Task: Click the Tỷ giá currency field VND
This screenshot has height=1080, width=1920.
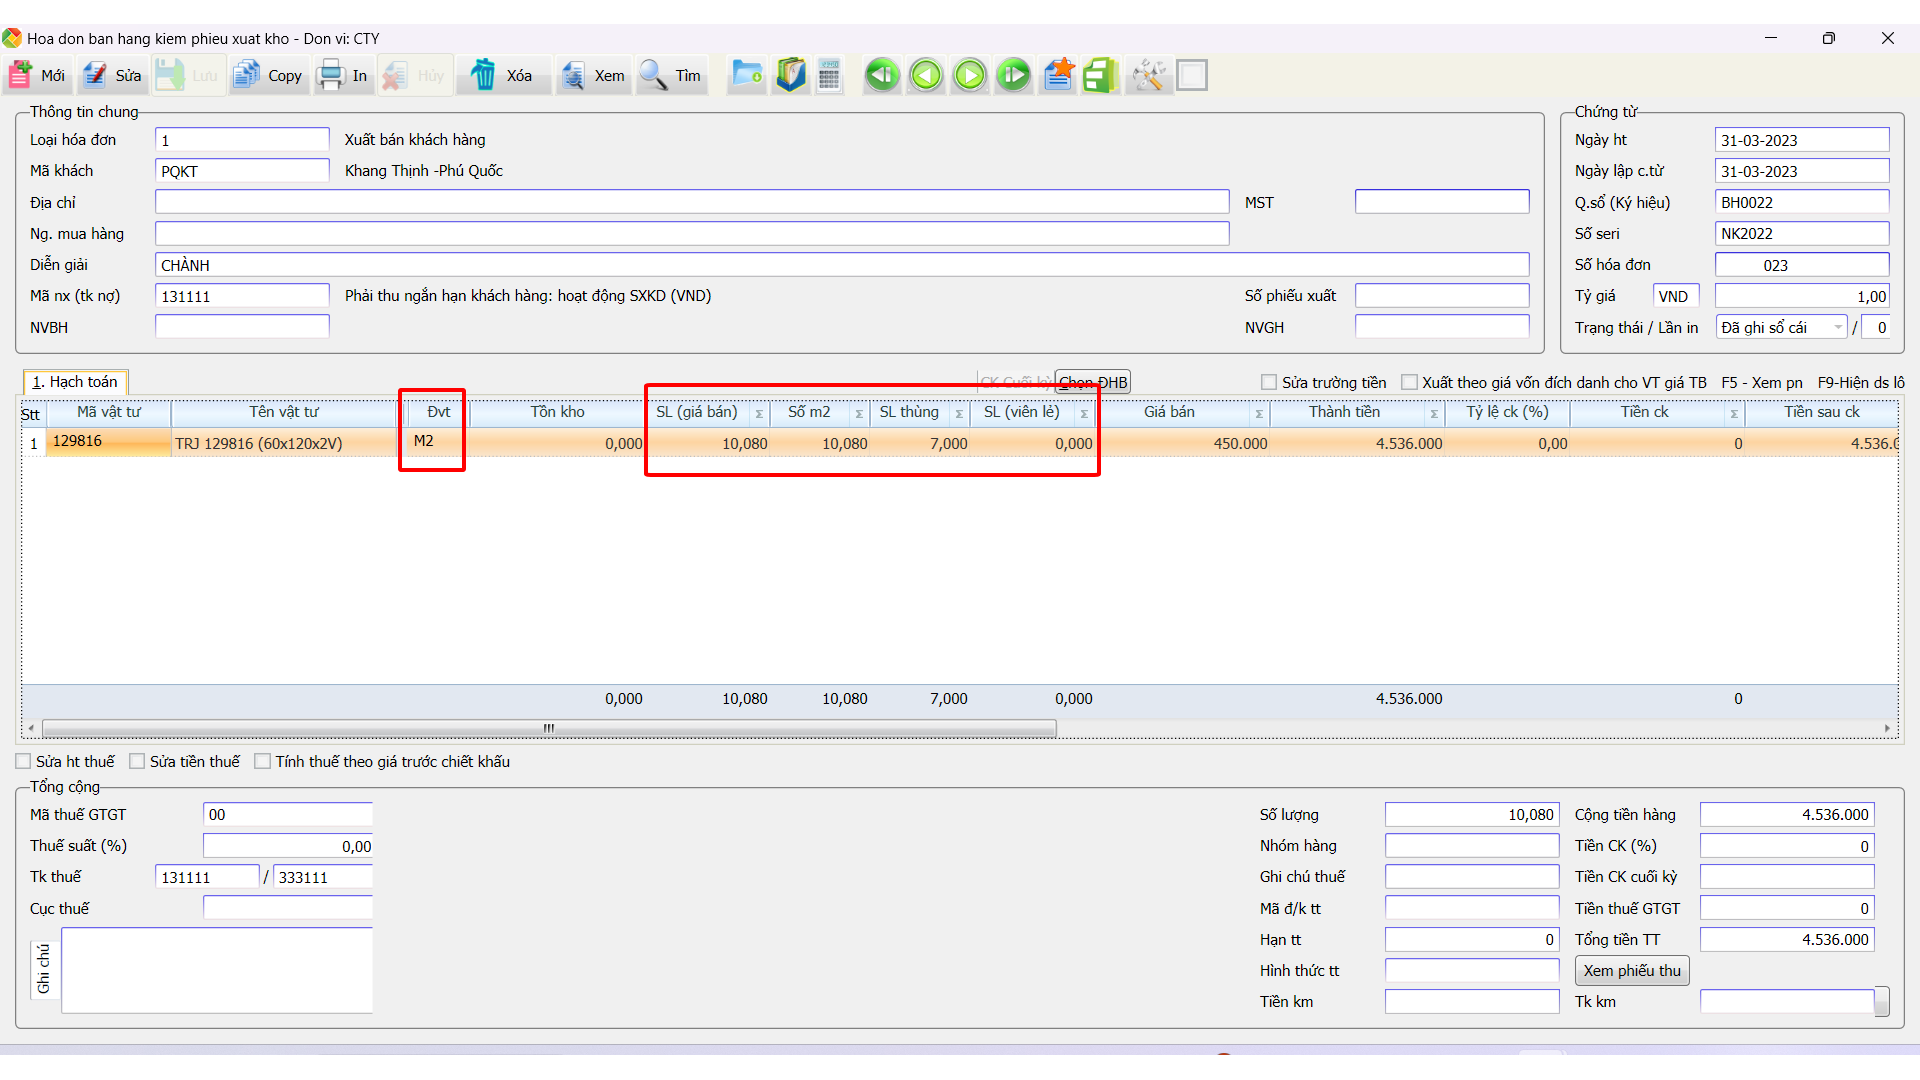Action: click(x=1676, y=296)
